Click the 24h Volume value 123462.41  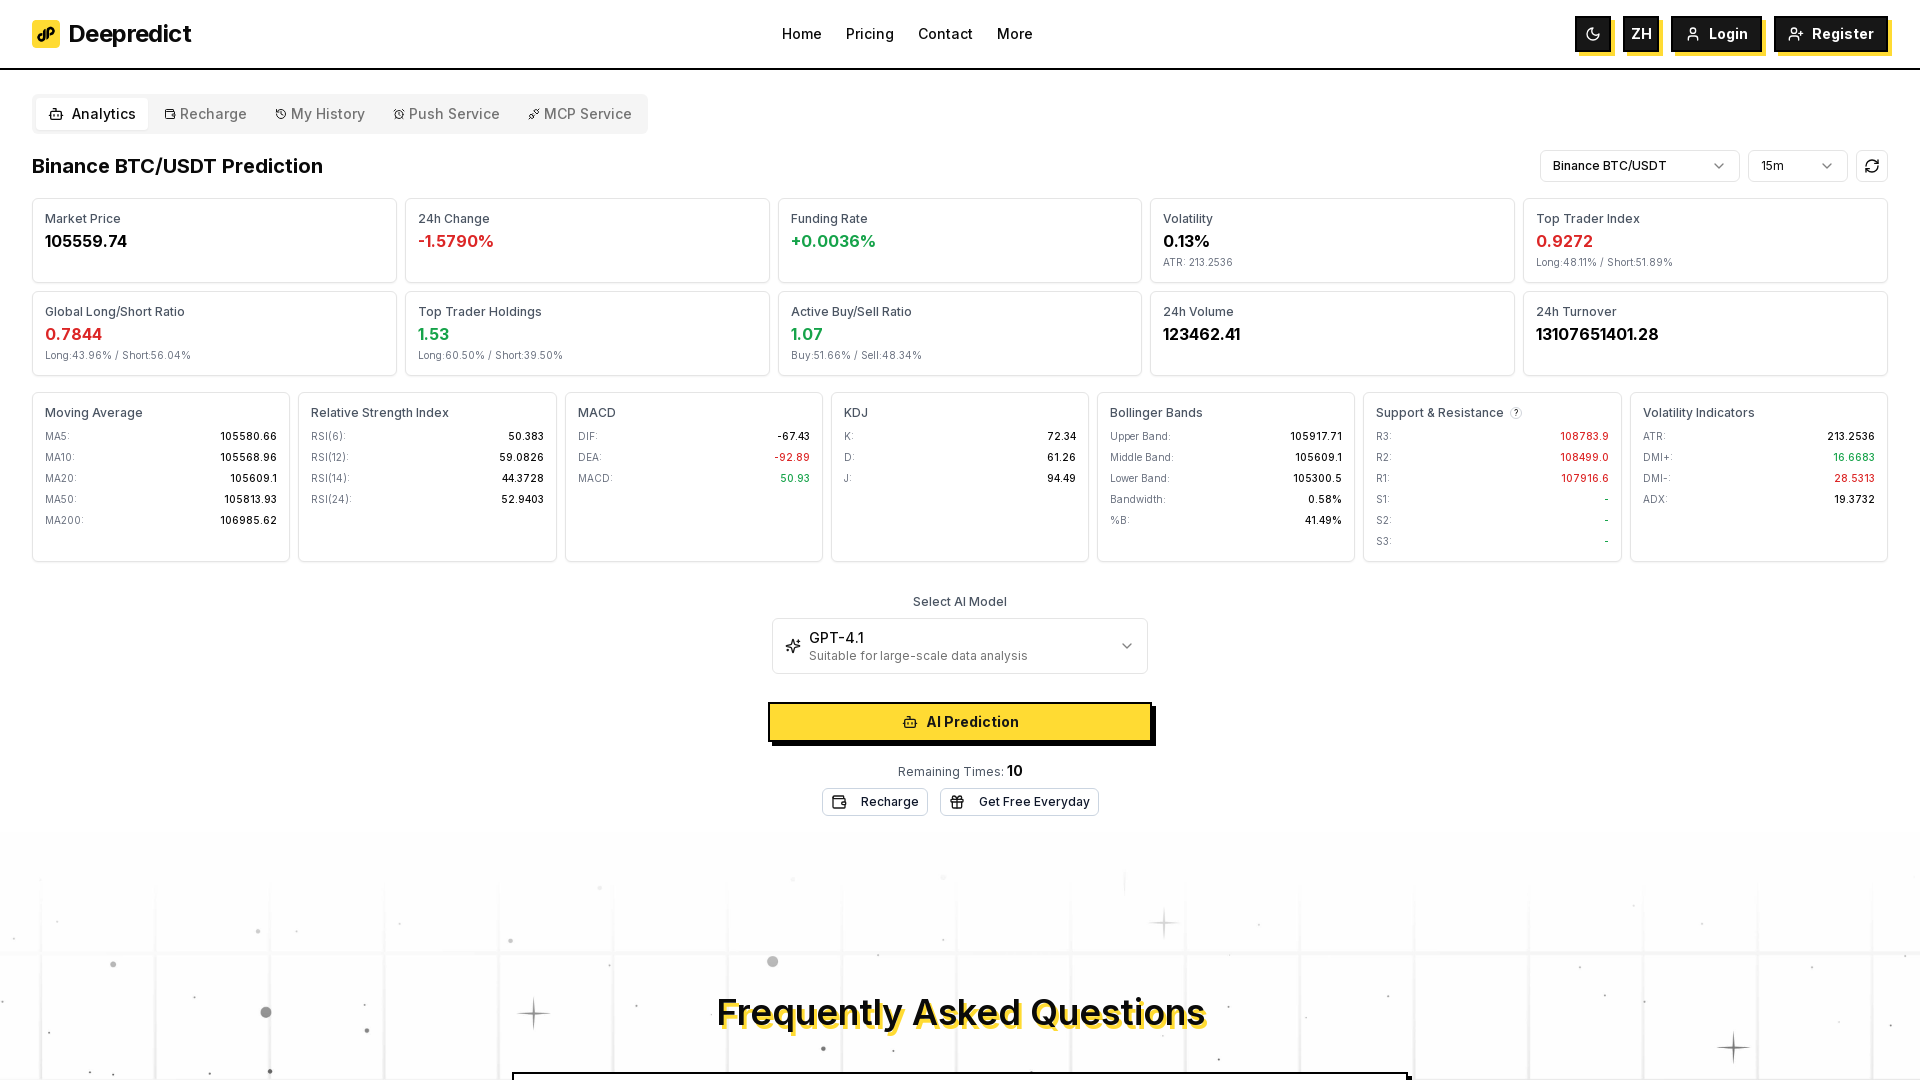pos(1201,334)
